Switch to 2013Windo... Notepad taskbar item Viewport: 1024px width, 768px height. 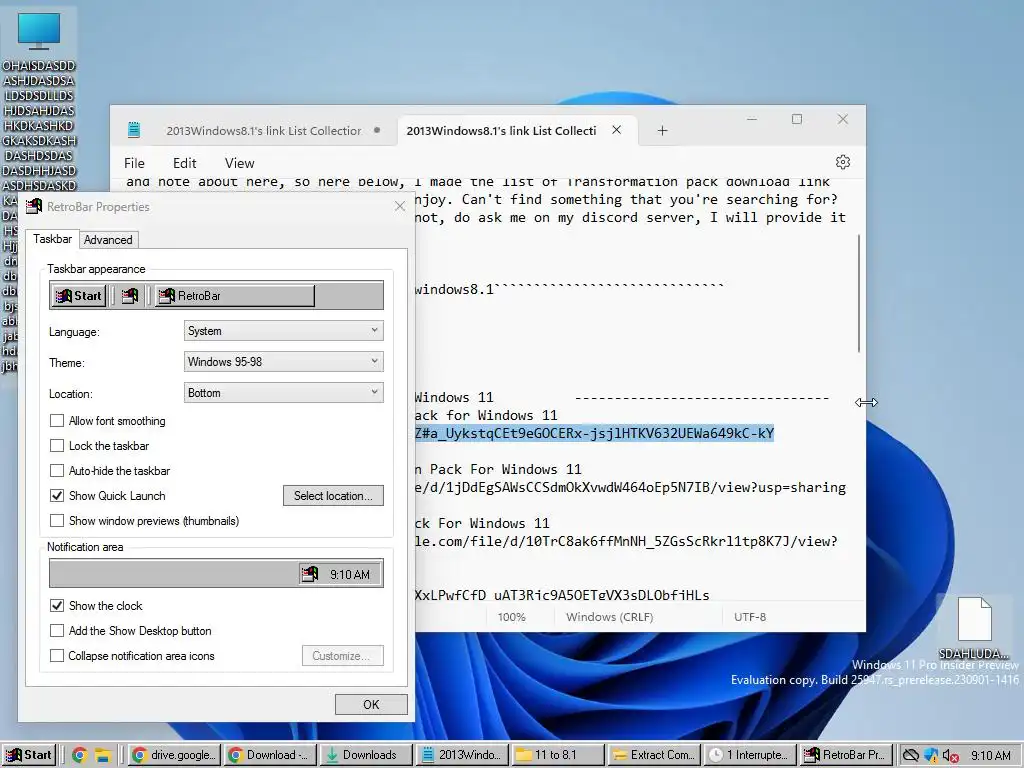(462, 755)
